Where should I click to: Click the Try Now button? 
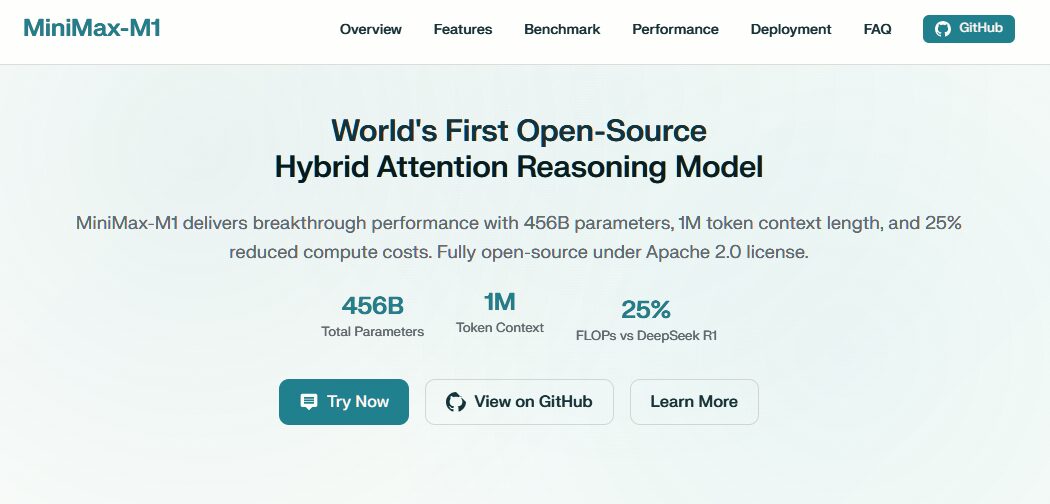click(x=344, y=402)
